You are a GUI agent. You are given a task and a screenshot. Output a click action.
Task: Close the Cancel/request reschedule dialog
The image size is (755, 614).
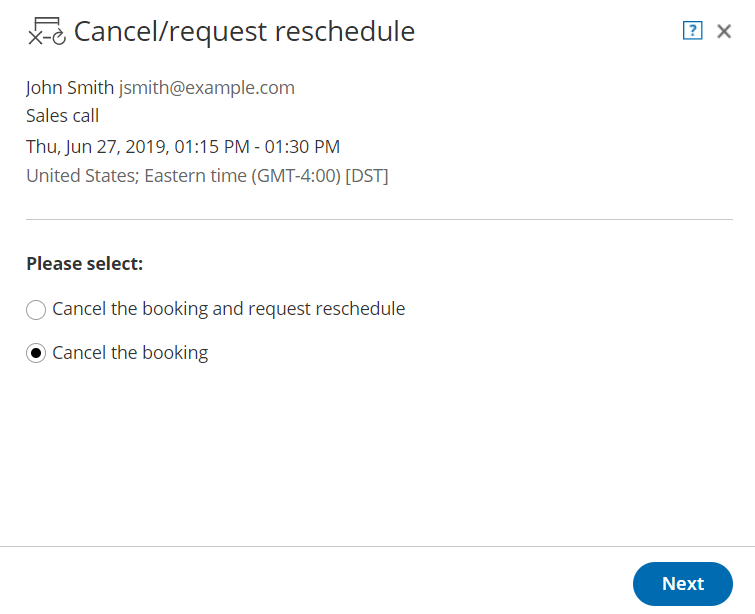tap(724, 32)
